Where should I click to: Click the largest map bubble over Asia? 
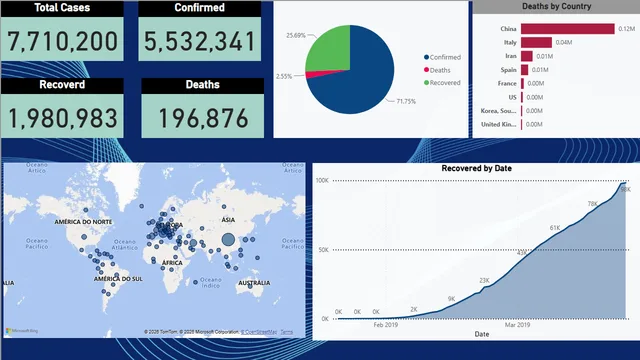tap(228, 240)
